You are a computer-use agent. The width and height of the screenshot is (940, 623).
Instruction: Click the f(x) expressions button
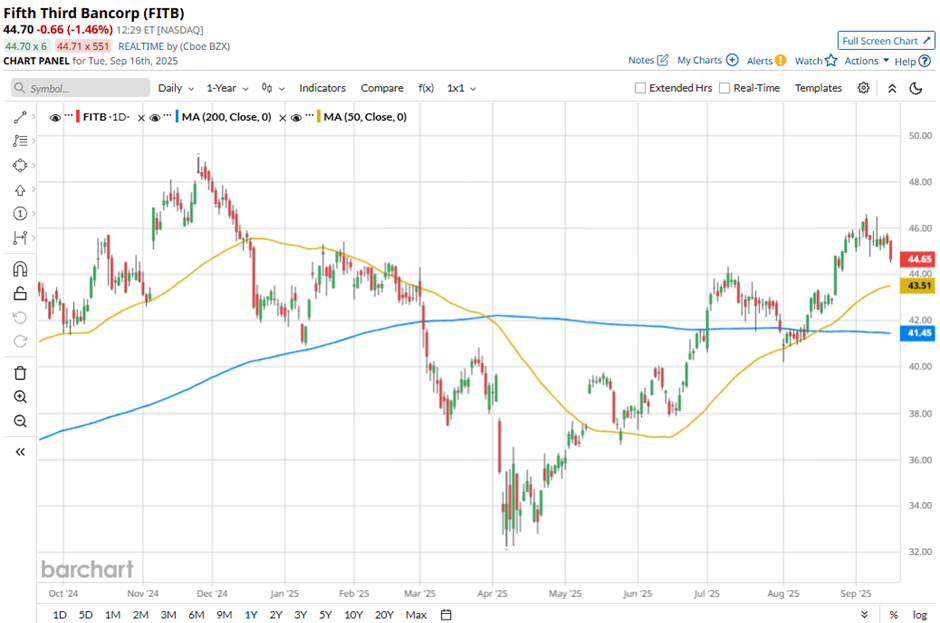[426, 88]
